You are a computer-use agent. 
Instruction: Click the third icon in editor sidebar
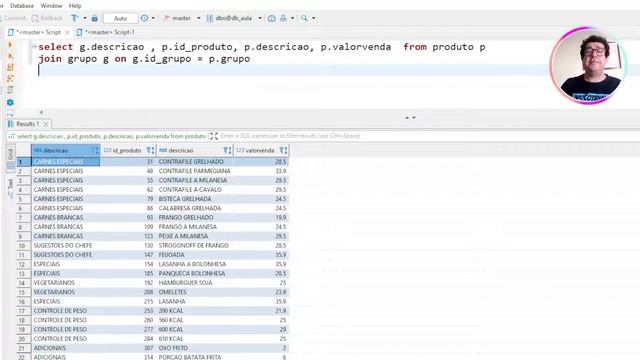pos(10,67)
